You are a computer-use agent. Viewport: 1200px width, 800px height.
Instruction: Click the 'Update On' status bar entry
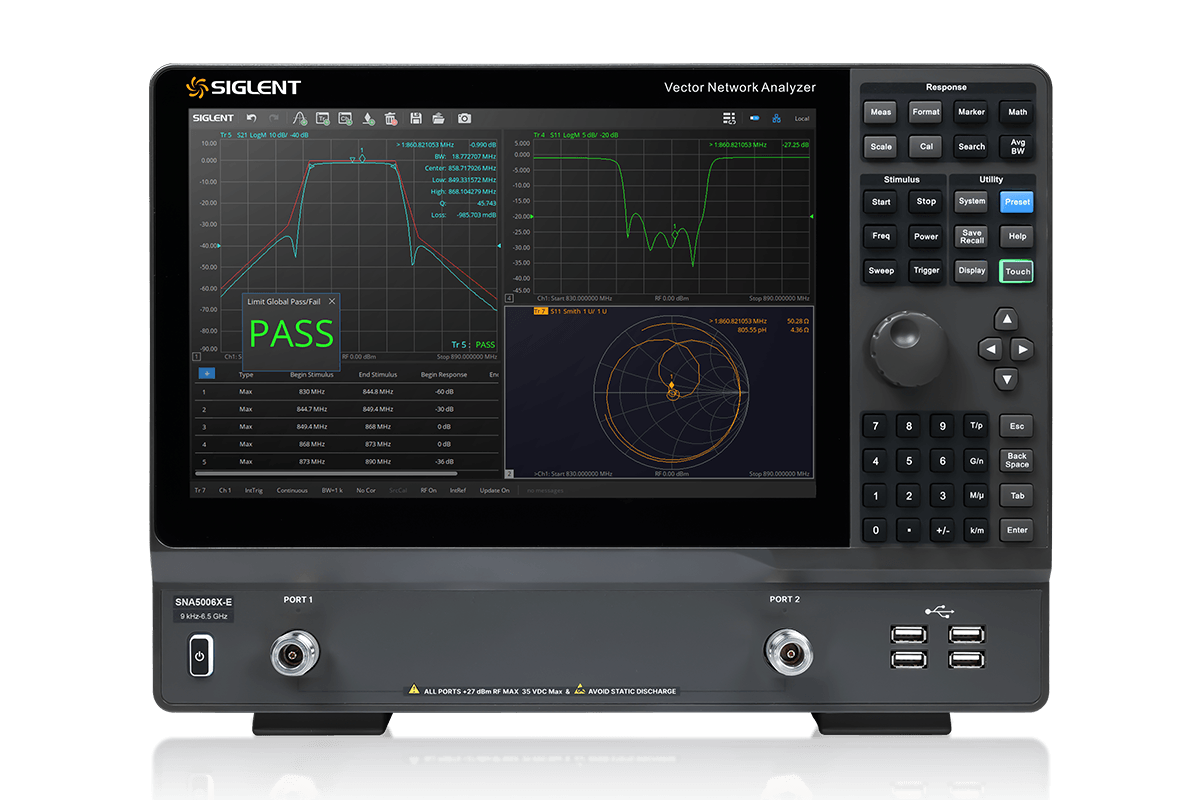(x=494, y=490)
